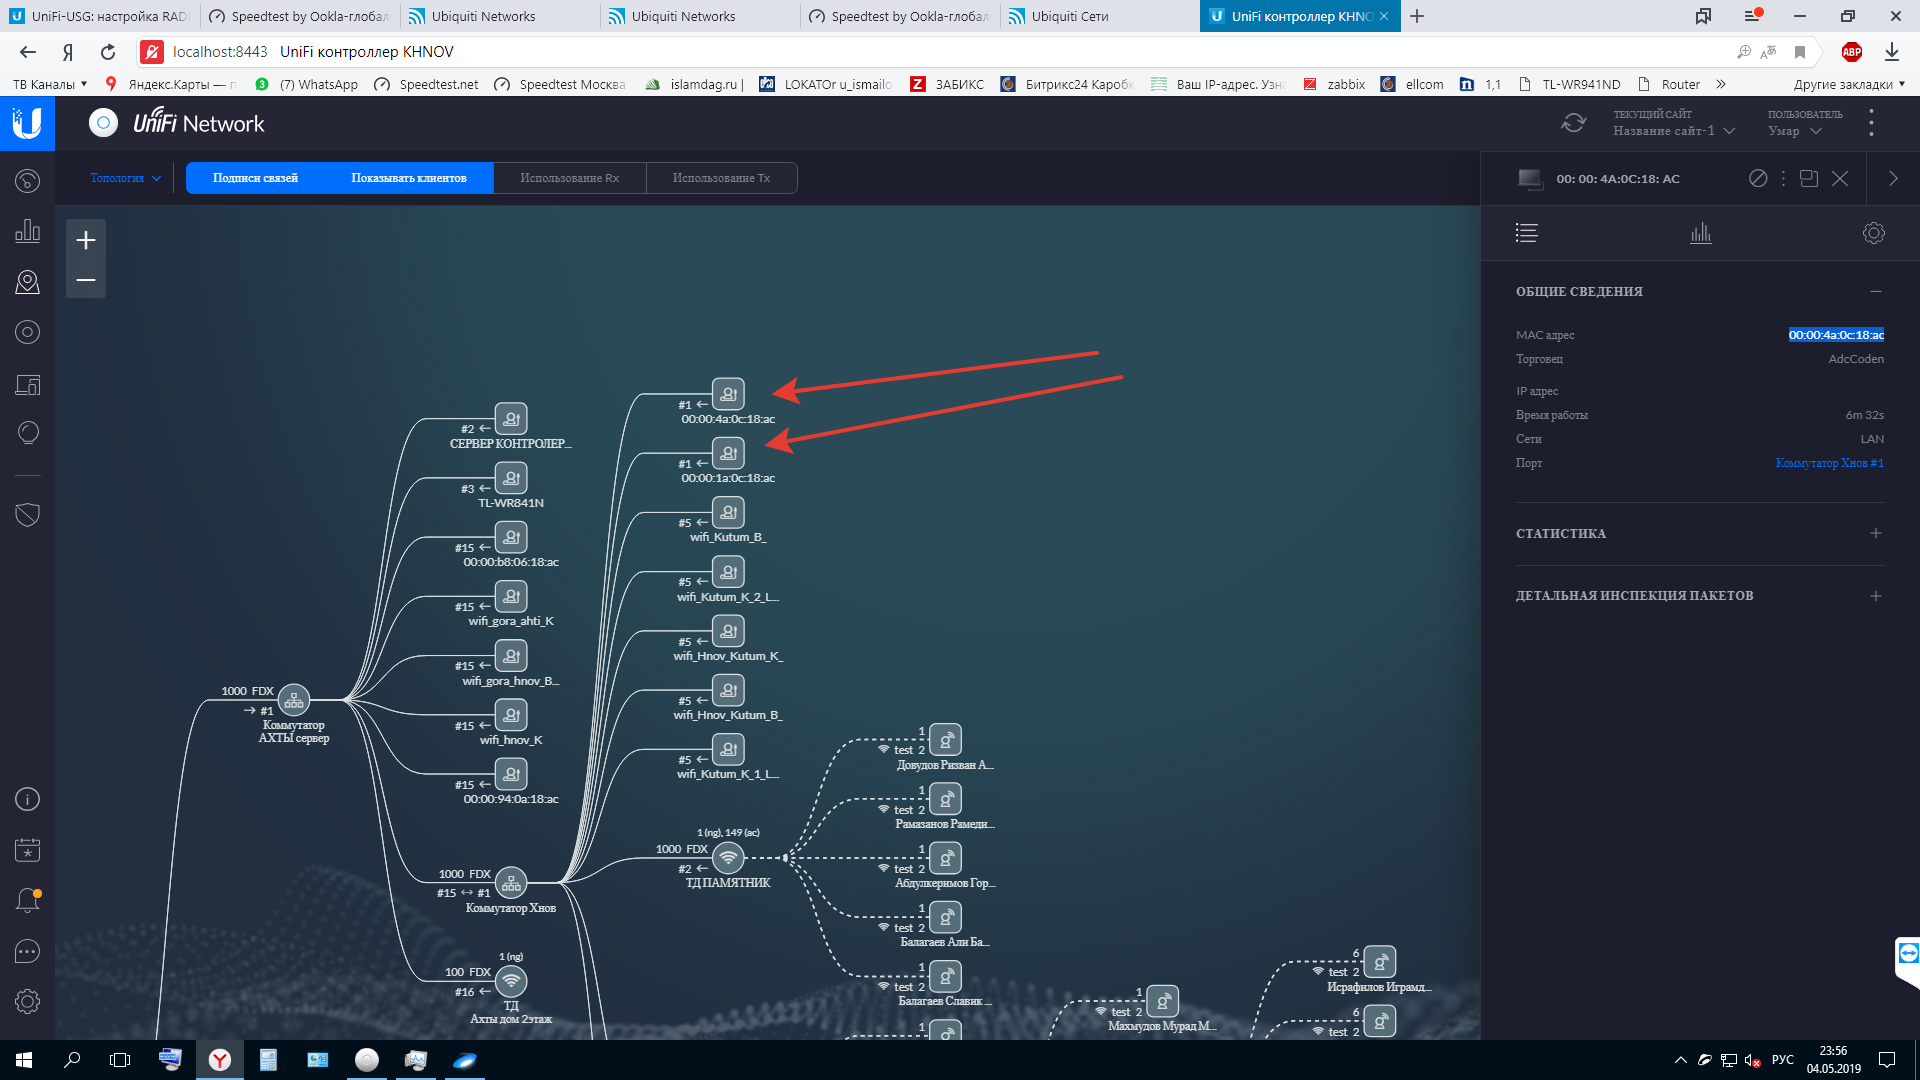Select the highlighted MAC address value
The image size is (1920, 1080).
(1836, 335)
